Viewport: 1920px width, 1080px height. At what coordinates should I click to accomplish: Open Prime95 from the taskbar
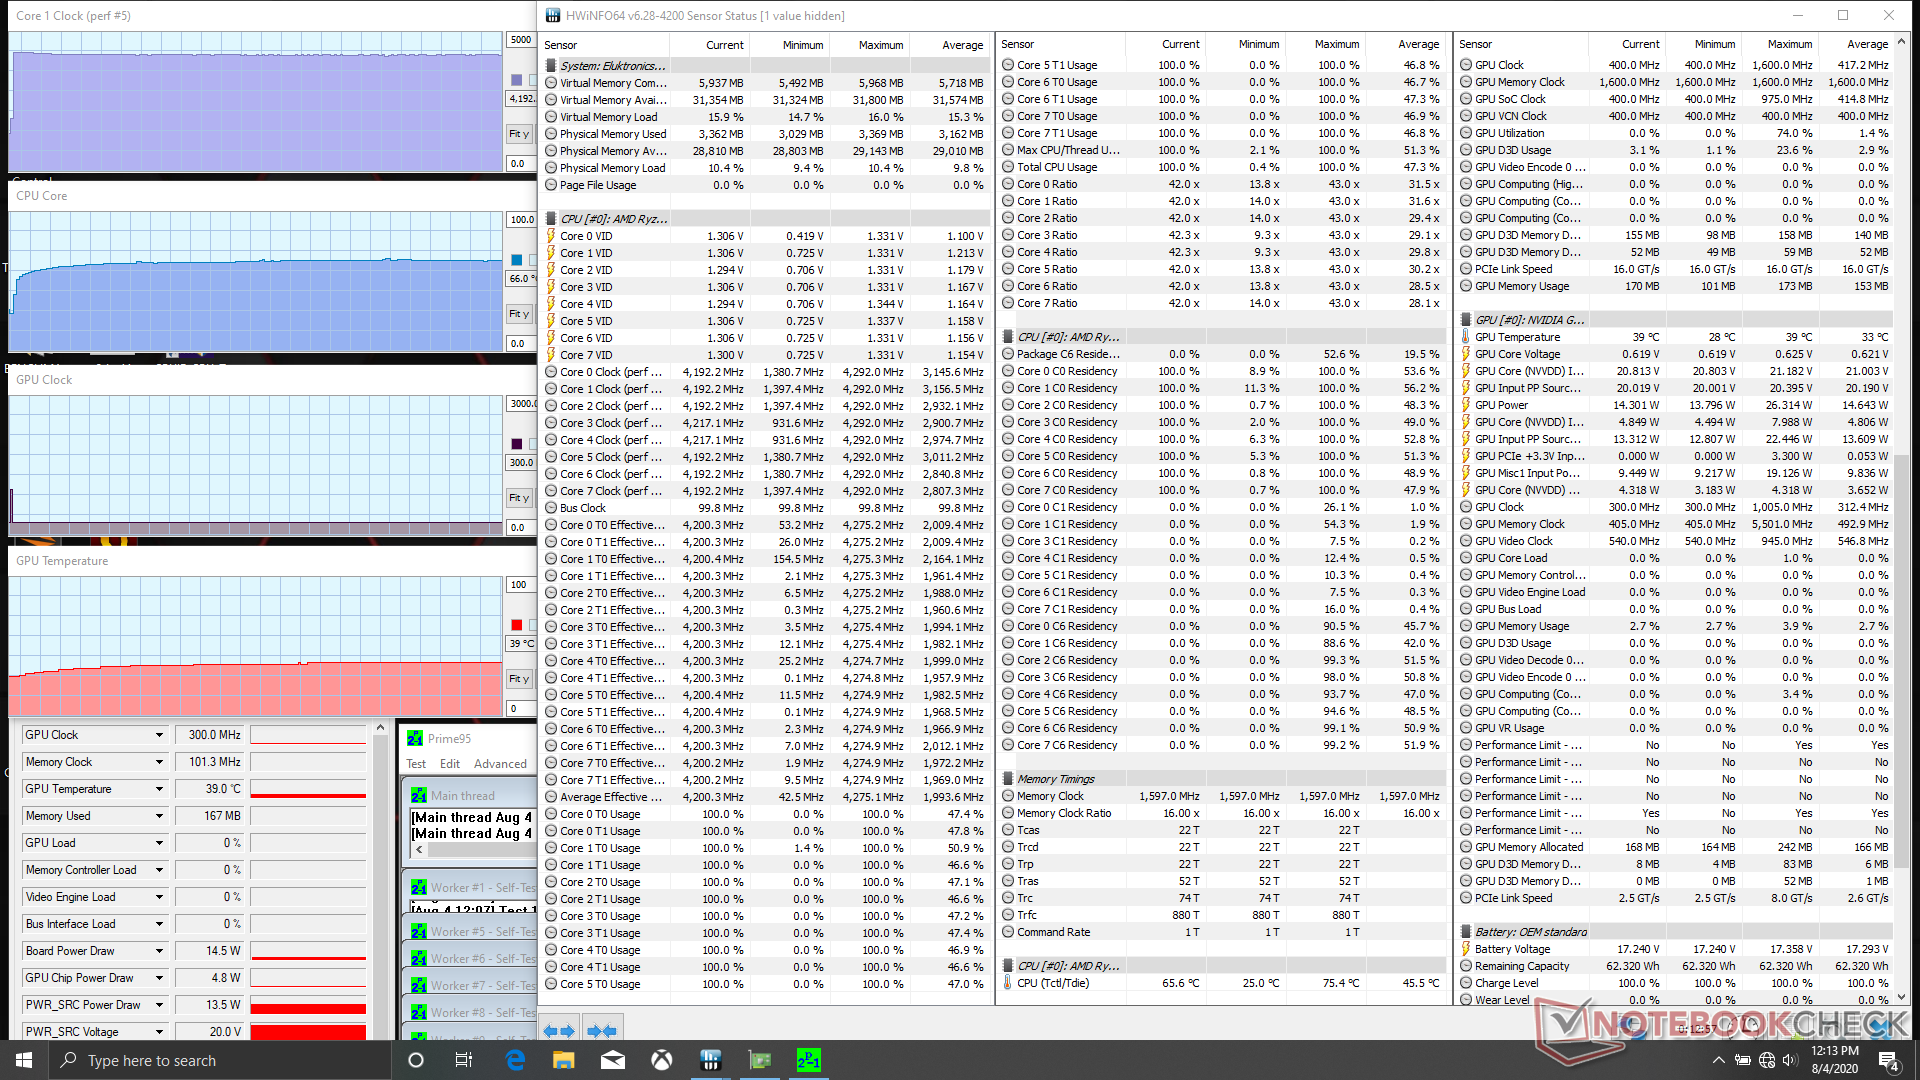click(x=808, y=1060)
